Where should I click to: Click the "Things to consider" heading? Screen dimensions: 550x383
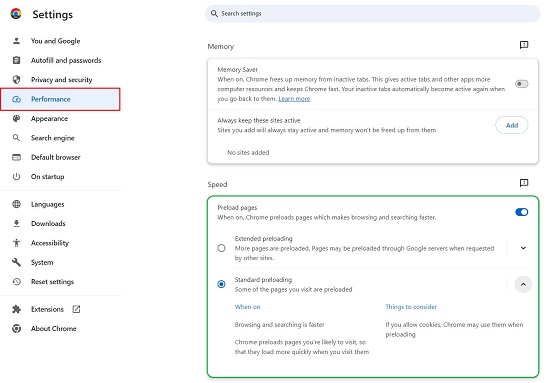[411, 307]
